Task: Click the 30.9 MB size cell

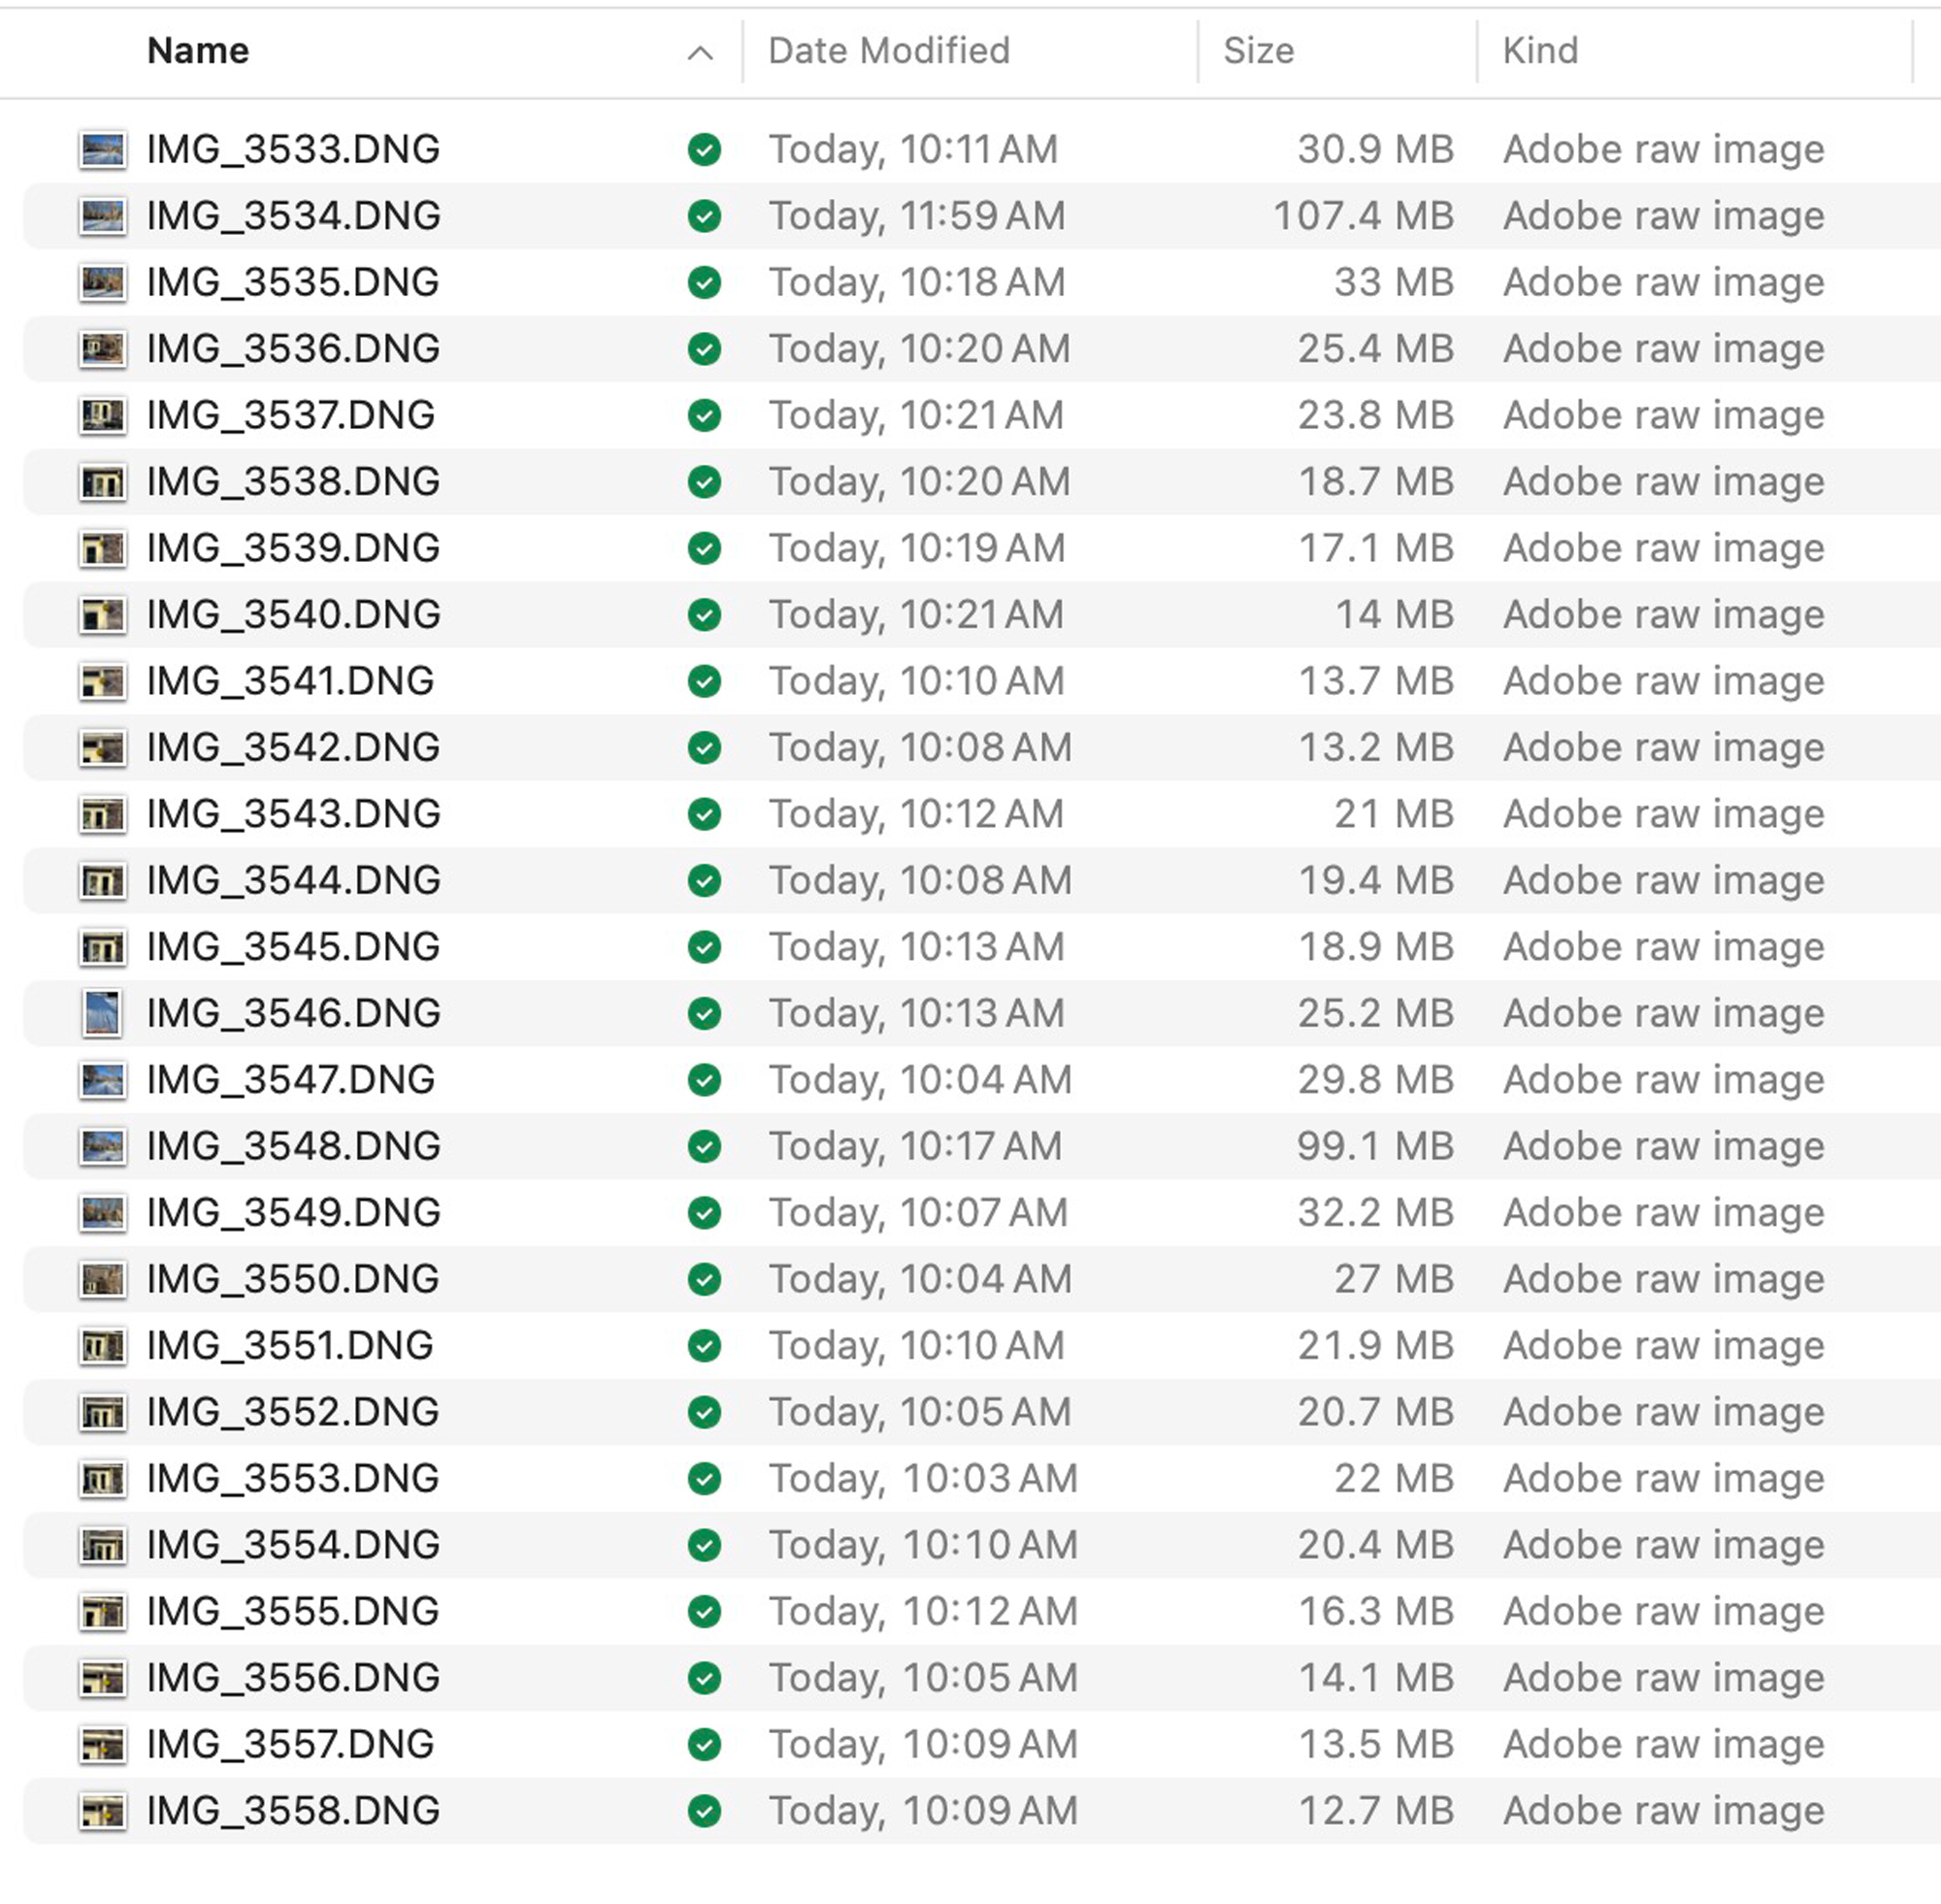Action: [x=1376, y=150]
